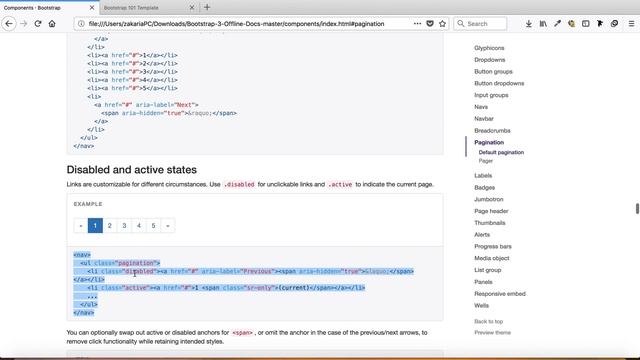Jump to Breadcrumbs section
This screenshot has height=360, width=640.
492,131
